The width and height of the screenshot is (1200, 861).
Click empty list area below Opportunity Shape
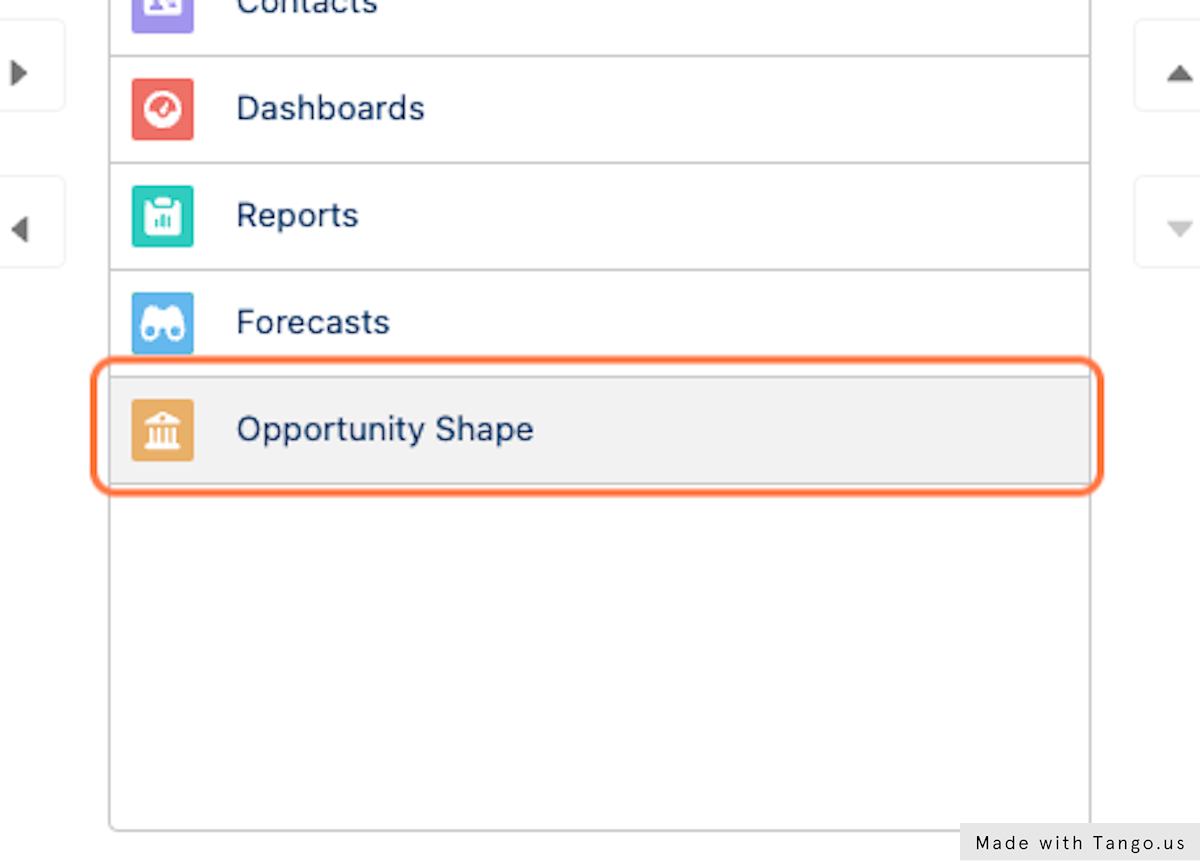click(600, 660)
